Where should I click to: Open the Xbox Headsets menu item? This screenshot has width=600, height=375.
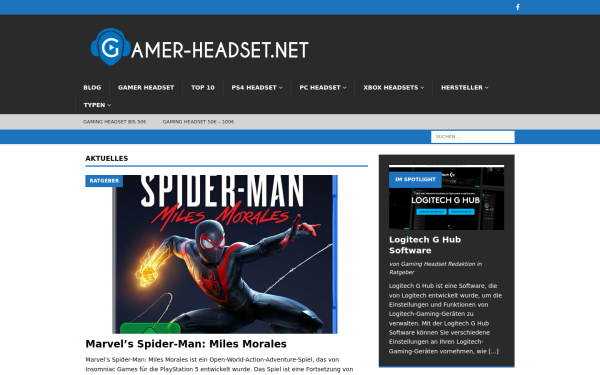[x=391, y=88]
